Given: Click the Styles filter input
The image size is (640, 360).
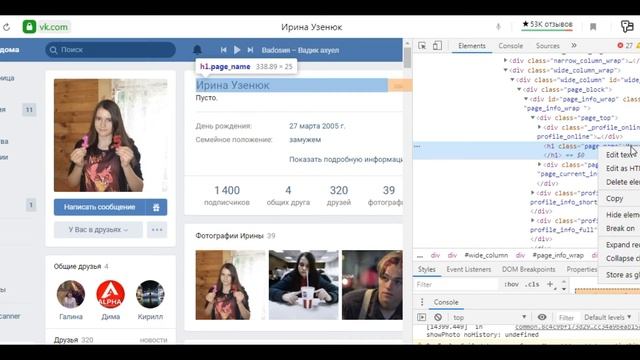Looking at the screenshot, I should (x=456, y=284).
